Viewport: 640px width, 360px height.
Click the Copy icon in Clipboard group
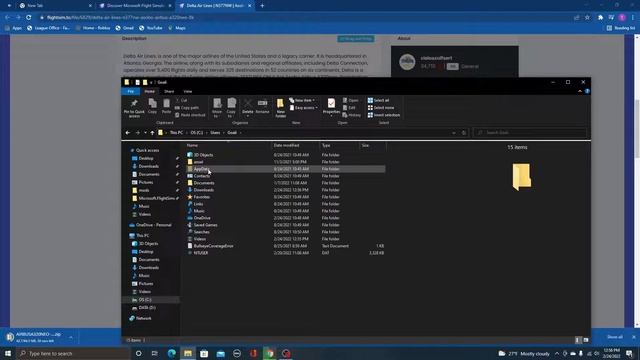152,106
